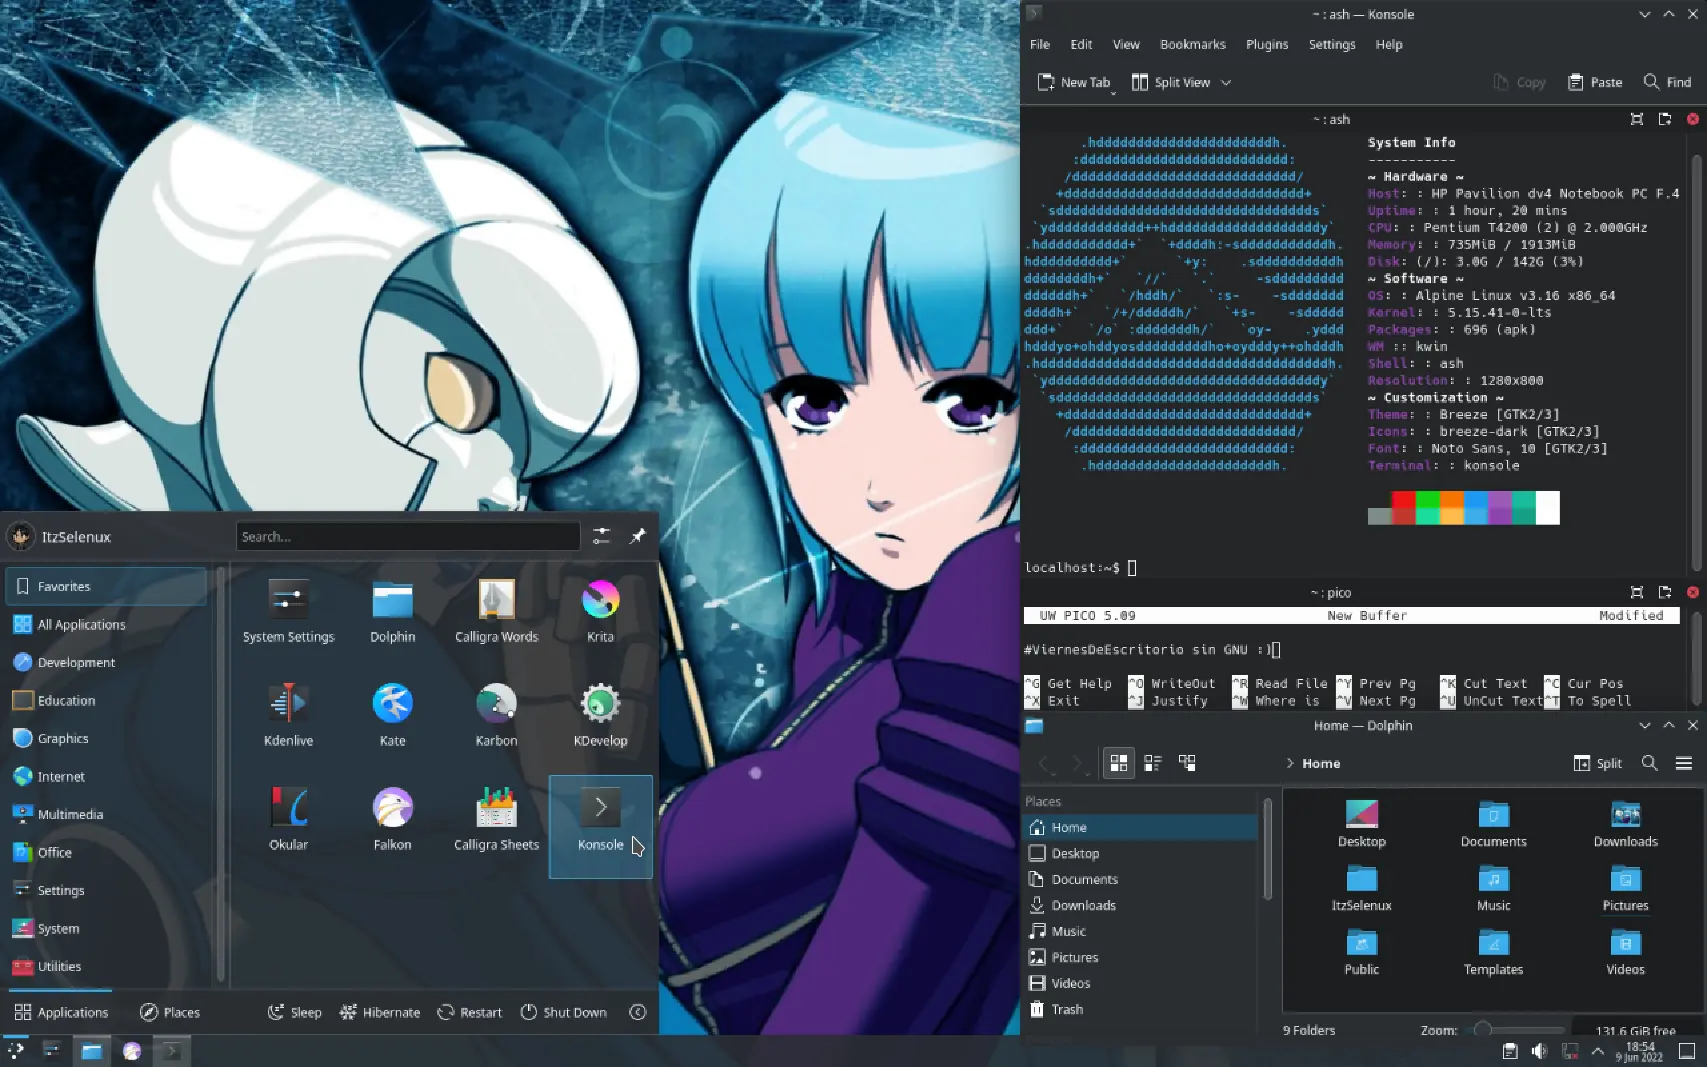Viewport: 1707px width, 1067px height.
Task: Select the Favorites category
Action: [x=106, y=586]
